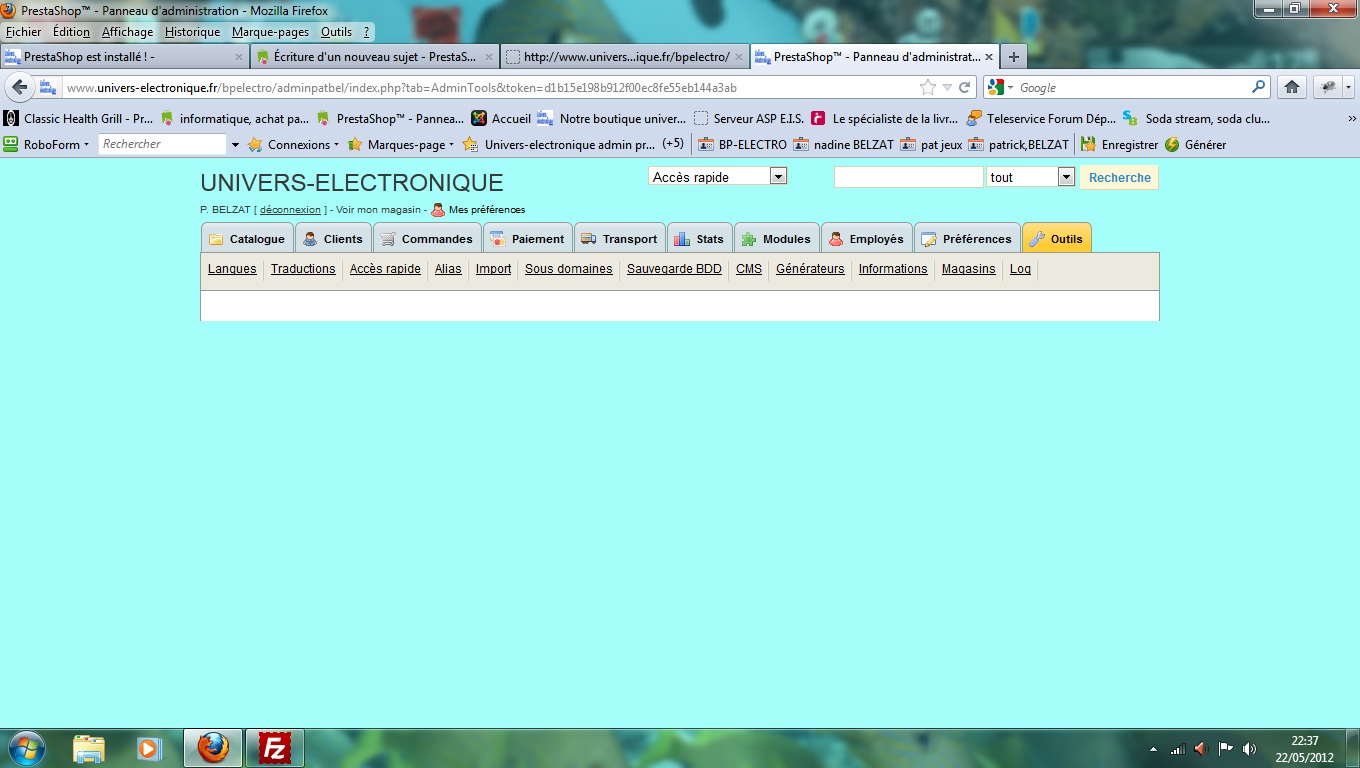
Task: Focus the admin search text field
Action: click(909, 177)
